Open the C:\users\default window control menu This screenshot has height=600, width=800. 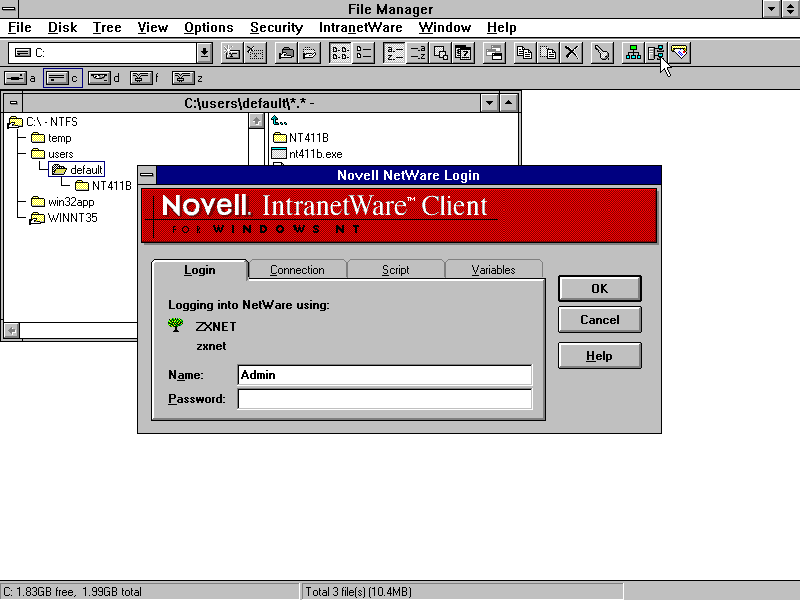pos(13,103)
